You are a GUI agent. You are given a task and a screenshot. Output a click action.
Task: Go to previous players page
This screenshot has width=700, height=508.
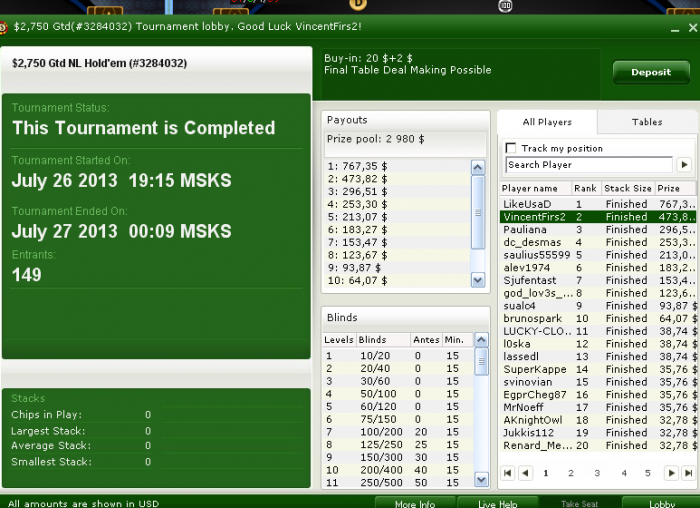(525, 473)
